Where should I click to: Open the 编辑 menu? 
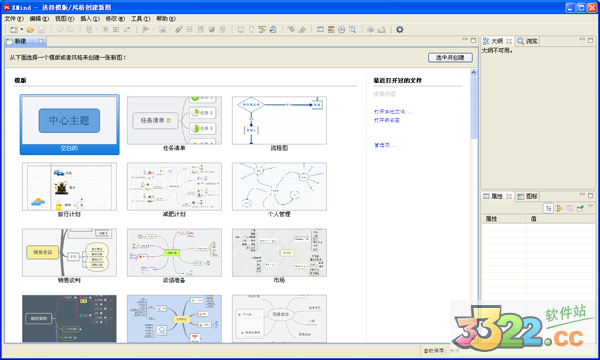pyautogui.click(x=39, y=18)
